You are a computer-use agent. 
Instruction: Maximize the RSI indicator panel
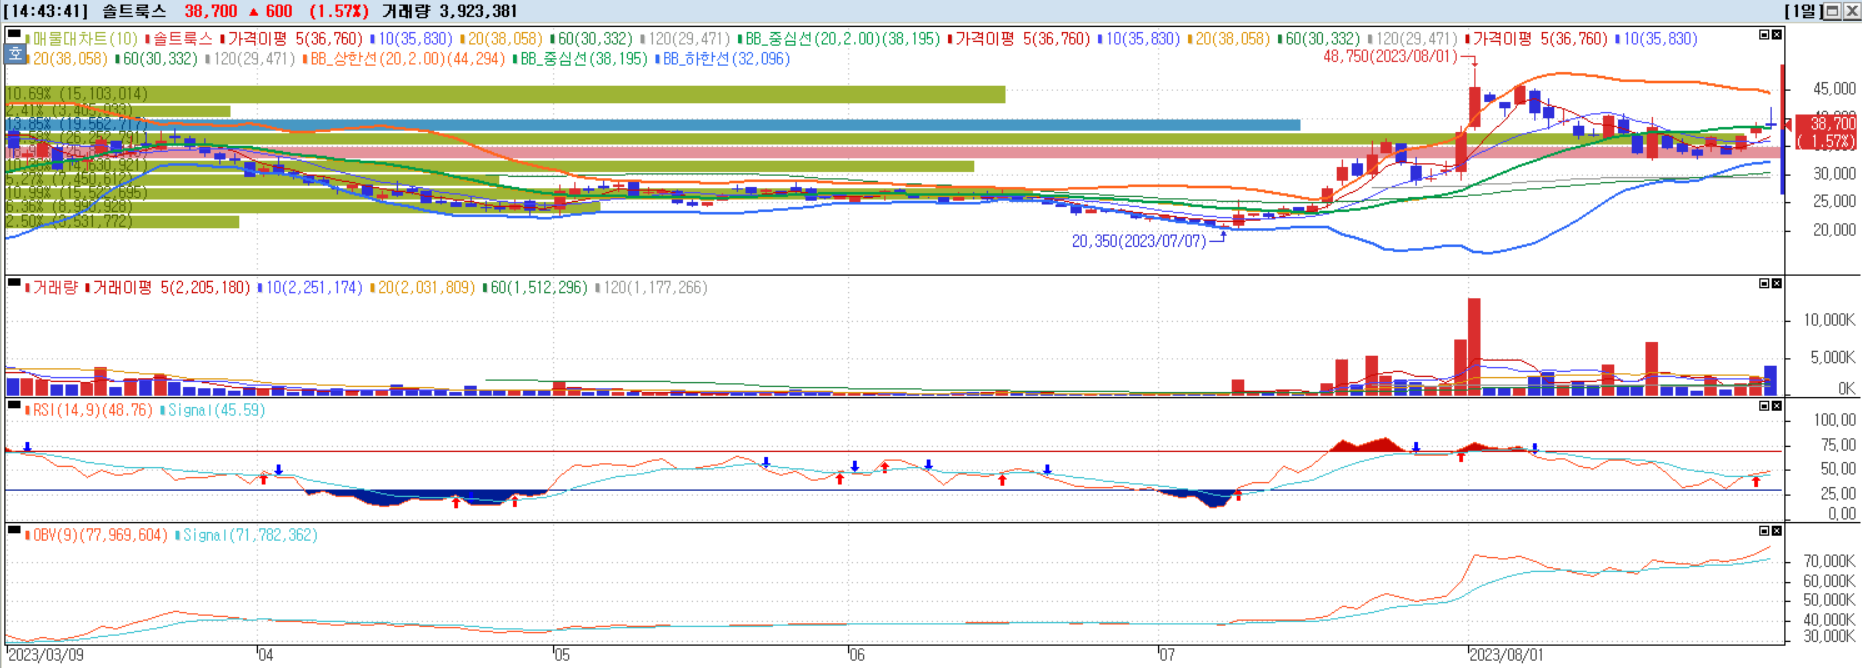click(x=1764, y=406)
